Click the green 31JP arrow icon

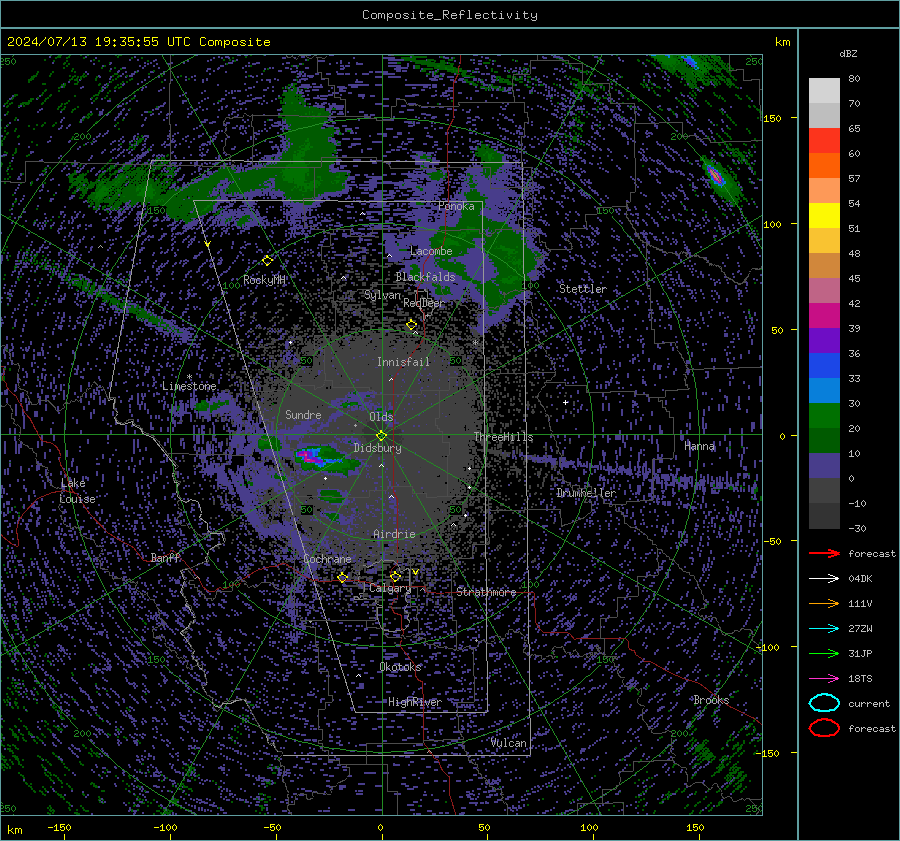[x=824, y=653]
